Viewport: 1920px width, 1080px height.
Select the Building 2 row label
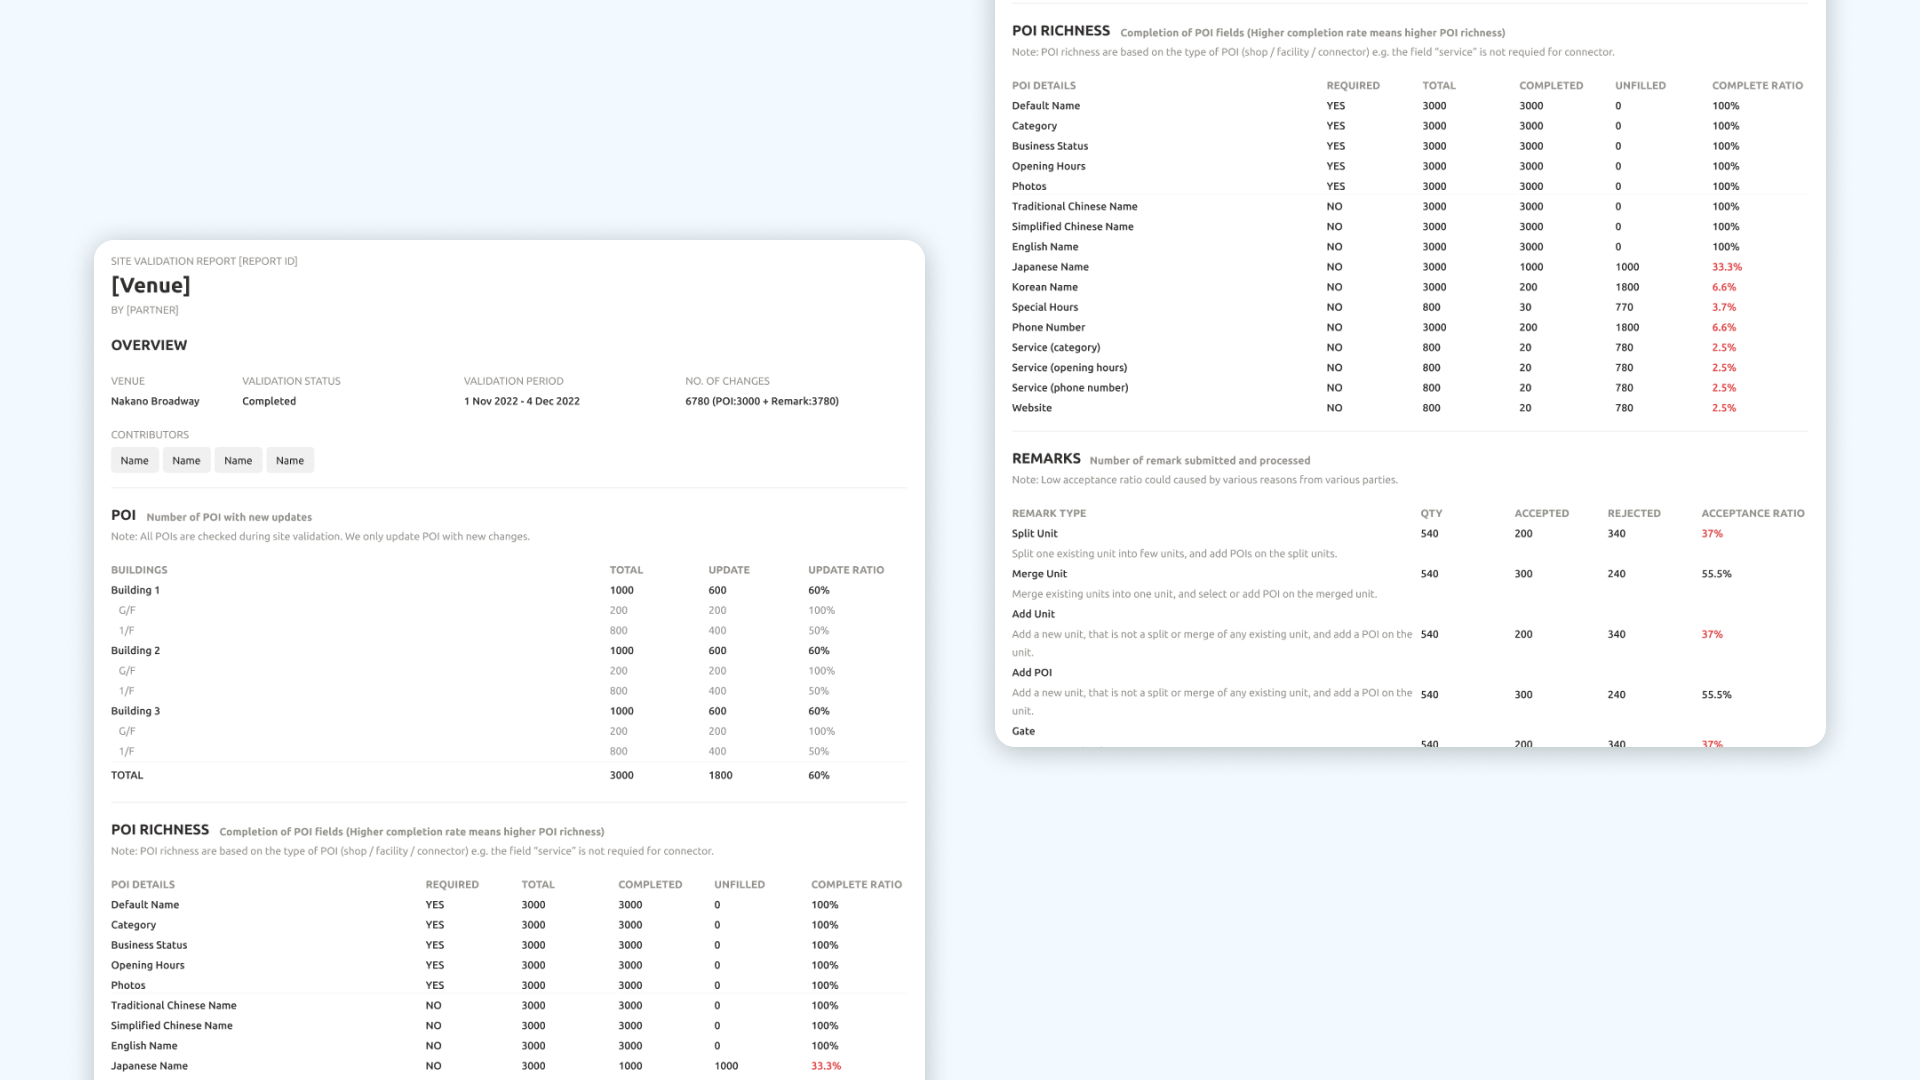coord(135,651)
